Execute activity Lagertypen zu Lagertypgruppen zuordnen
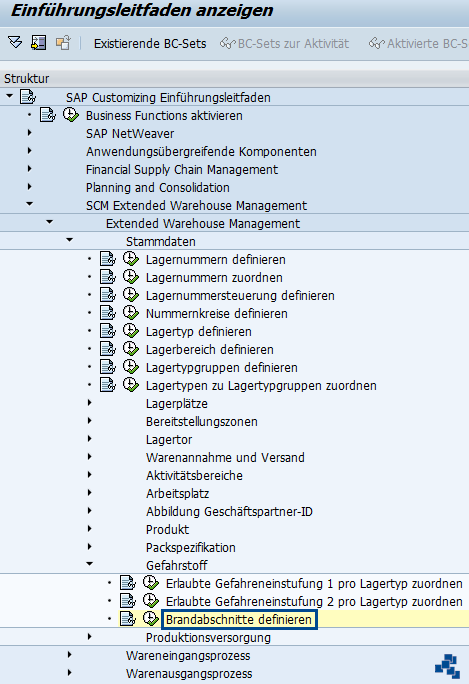The width and height of the screenshot is (469, 684). (x=130, y=385)
